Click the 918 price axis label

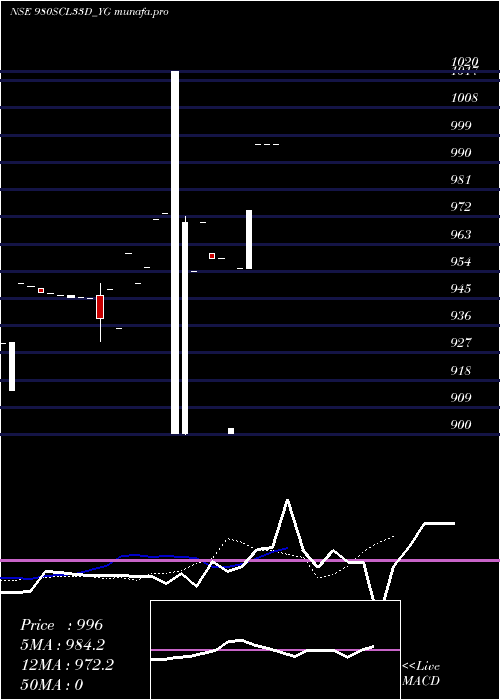click(461, 371)
